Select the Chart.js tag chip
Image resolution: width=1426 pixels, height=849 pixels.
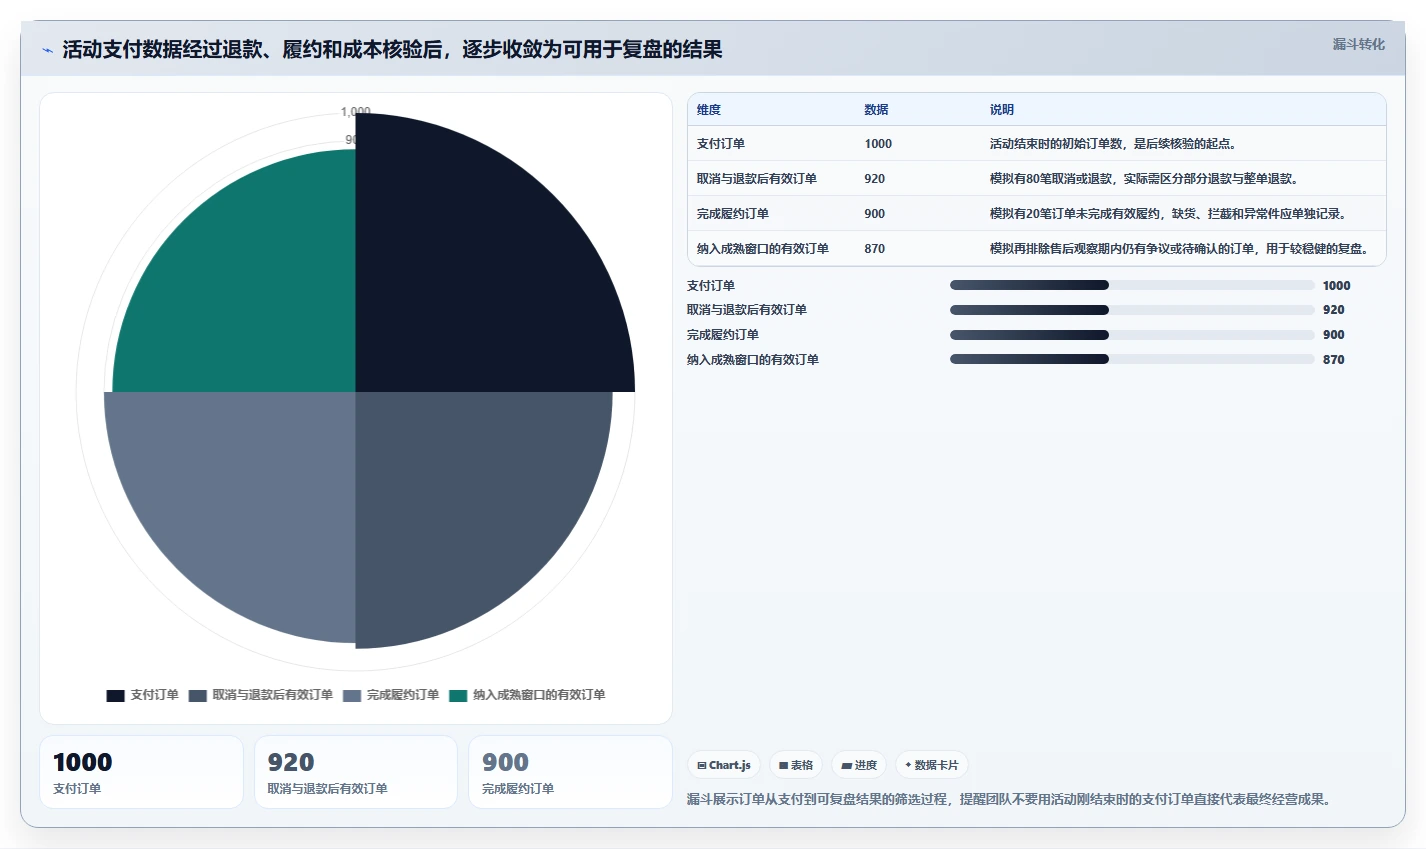[x=724, y=765]
